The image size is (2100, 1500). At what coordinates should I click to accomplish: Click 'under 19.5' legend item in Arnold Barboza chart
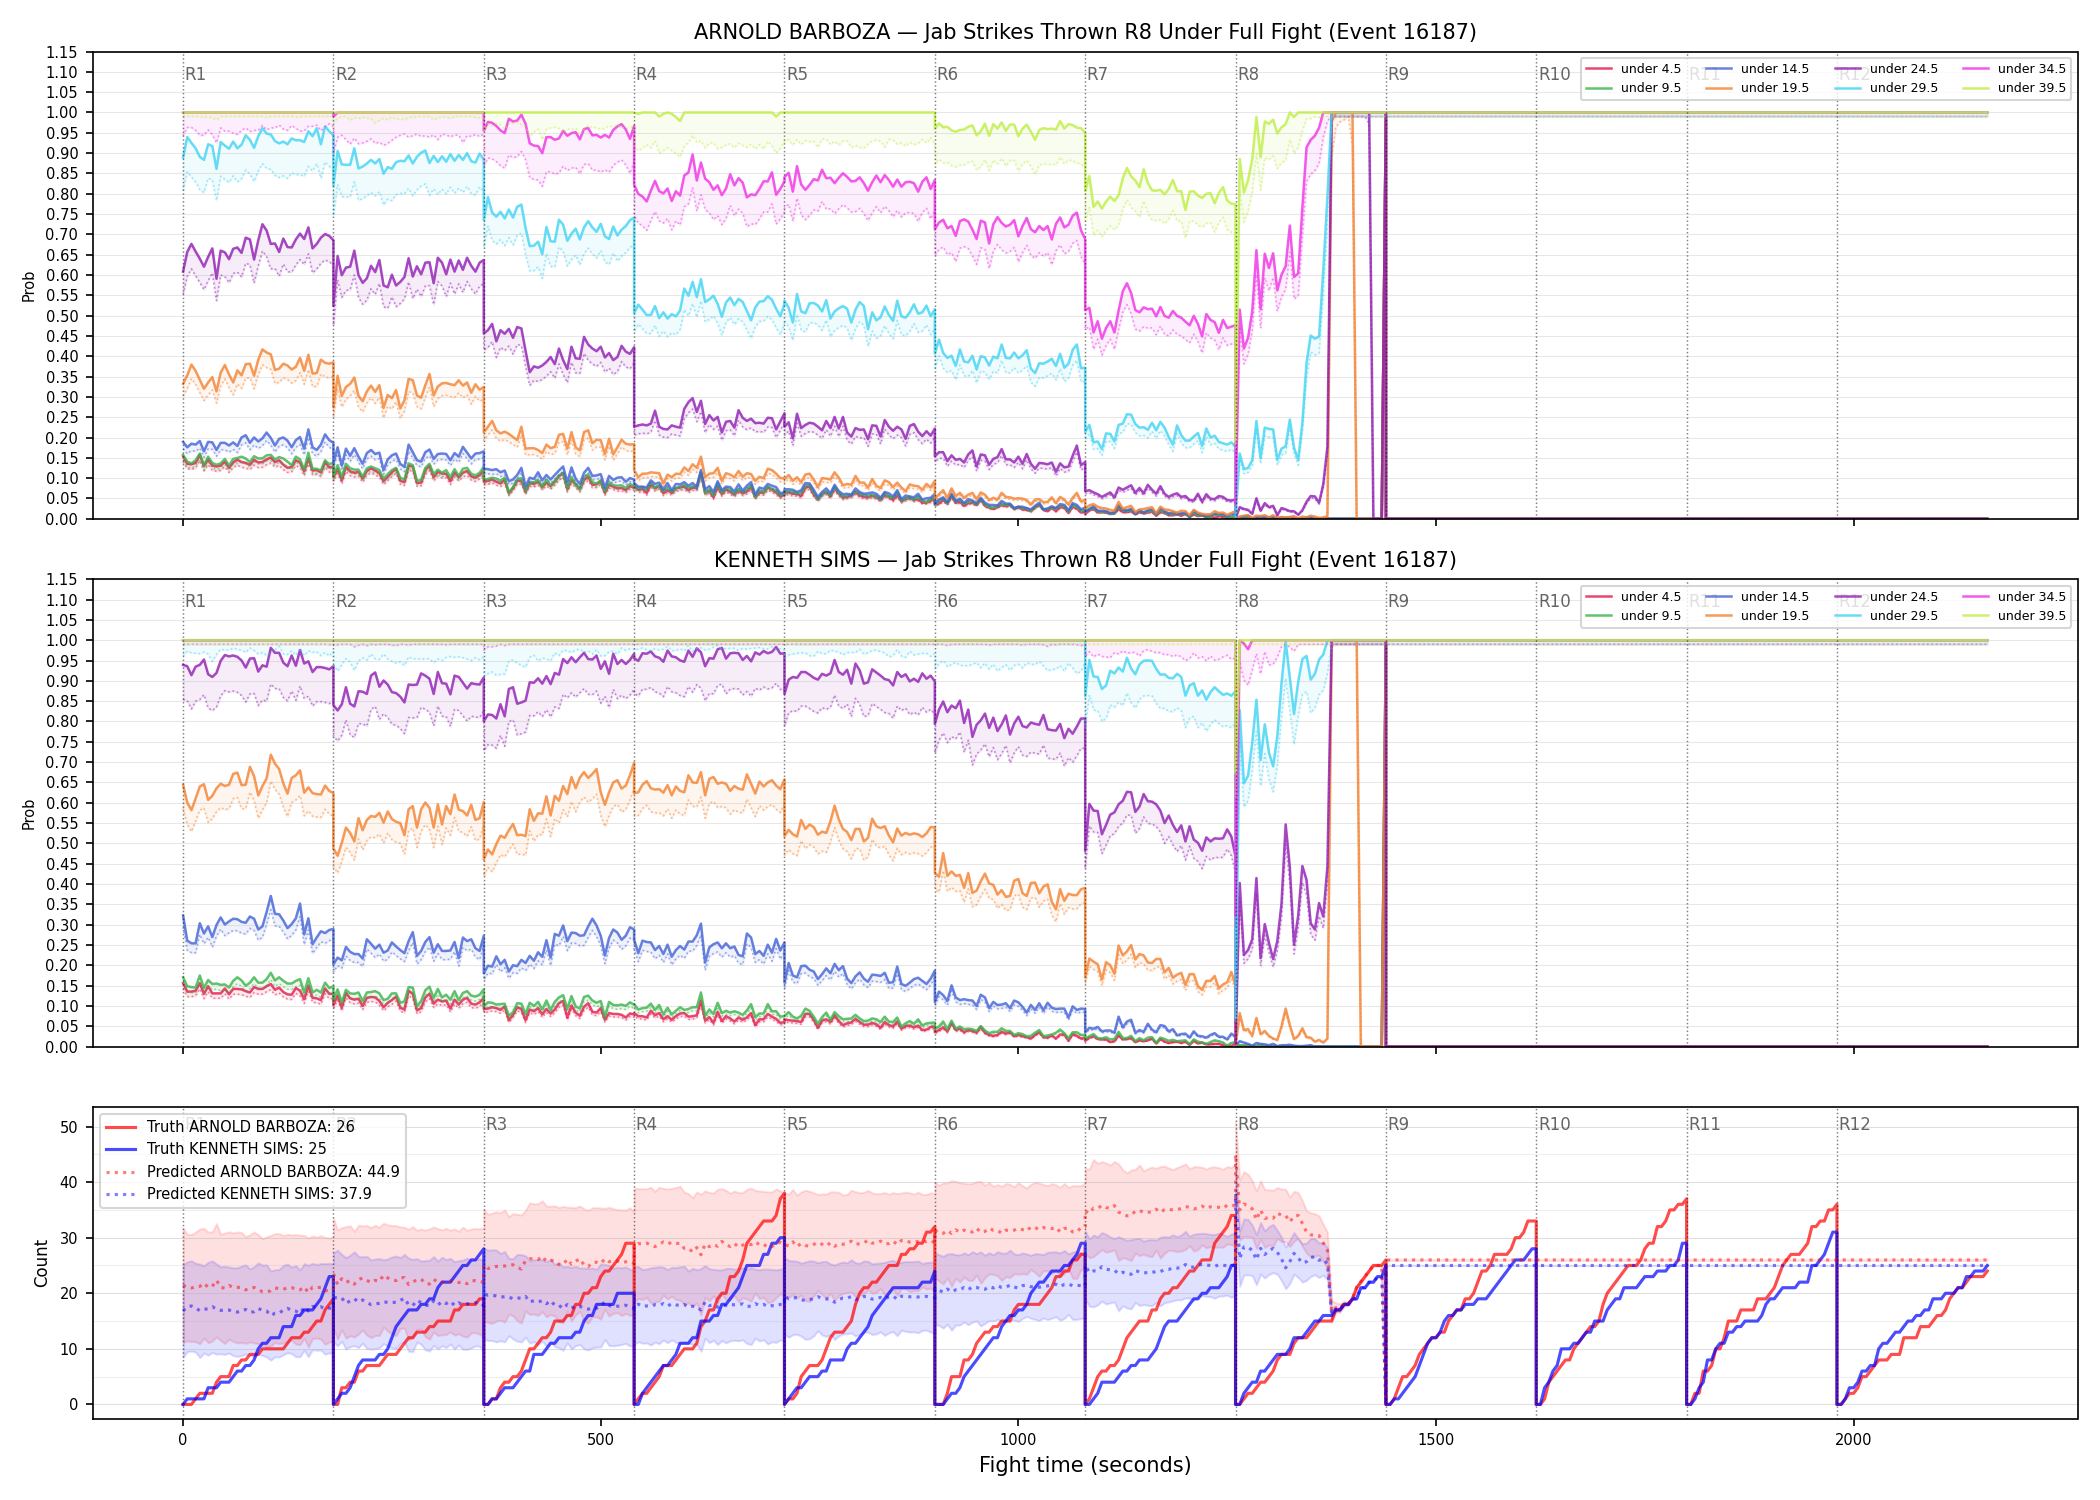[1758, 88]
